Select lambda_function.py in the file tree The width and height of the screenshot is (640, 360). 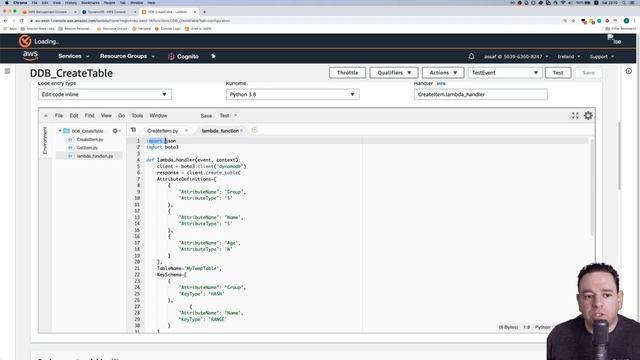[x=94, y=156]
